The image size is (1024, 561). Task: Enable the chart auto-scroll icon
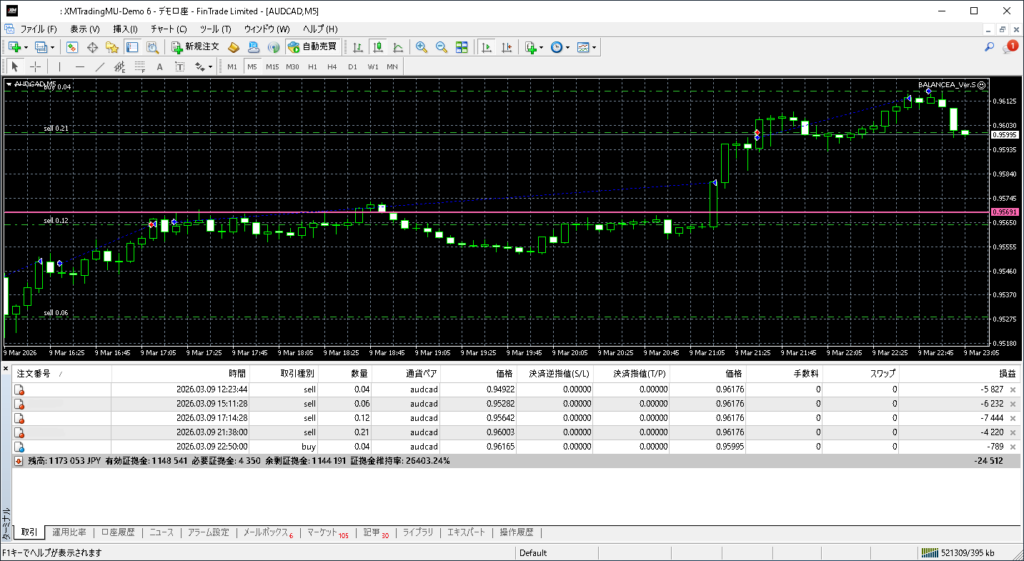point(485,47)
